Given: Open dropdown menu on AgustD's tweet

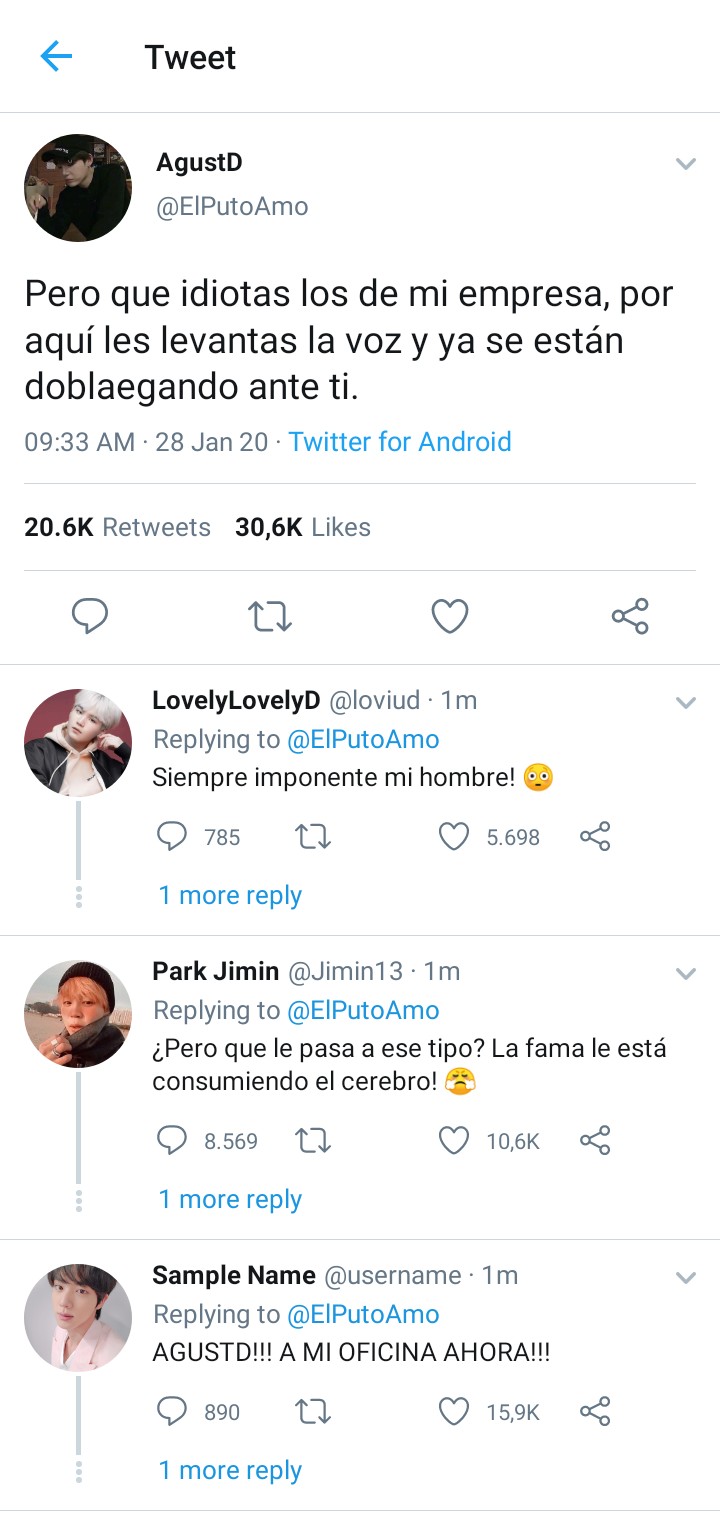Looking at the screenshot, I should click(x=686, y=164).
